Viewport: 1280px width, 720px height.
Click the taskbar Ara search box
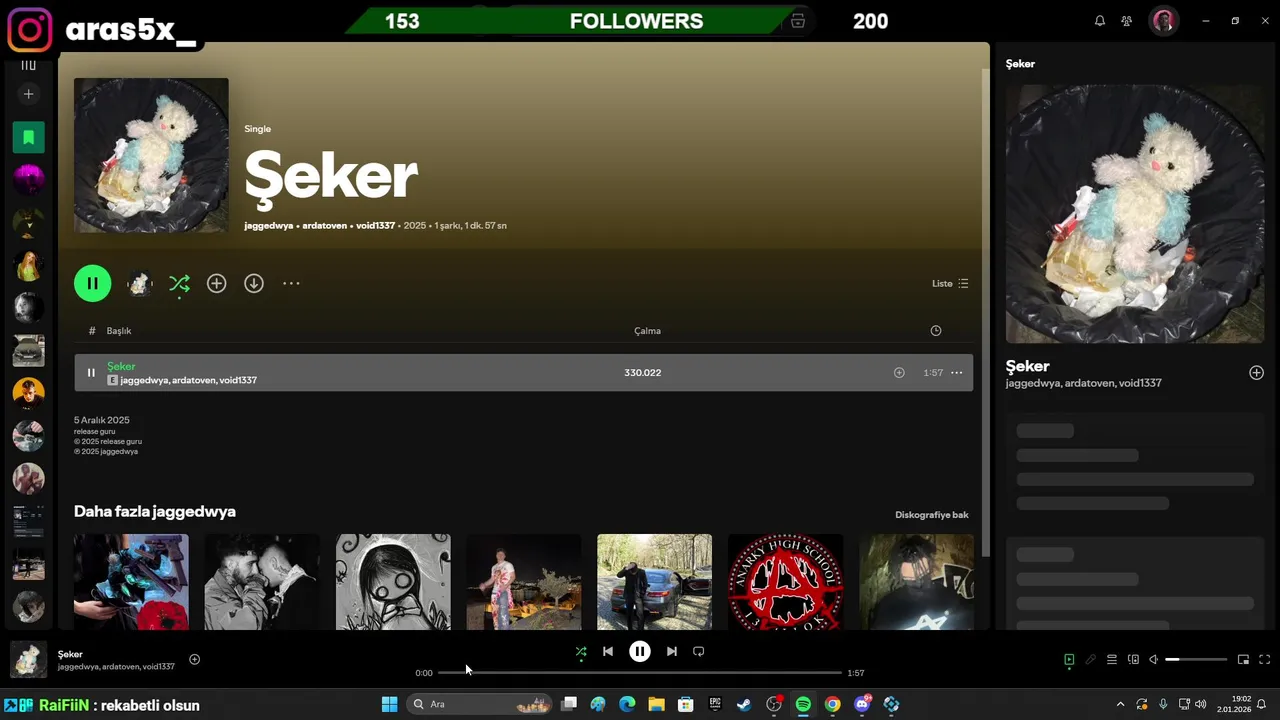480,704
